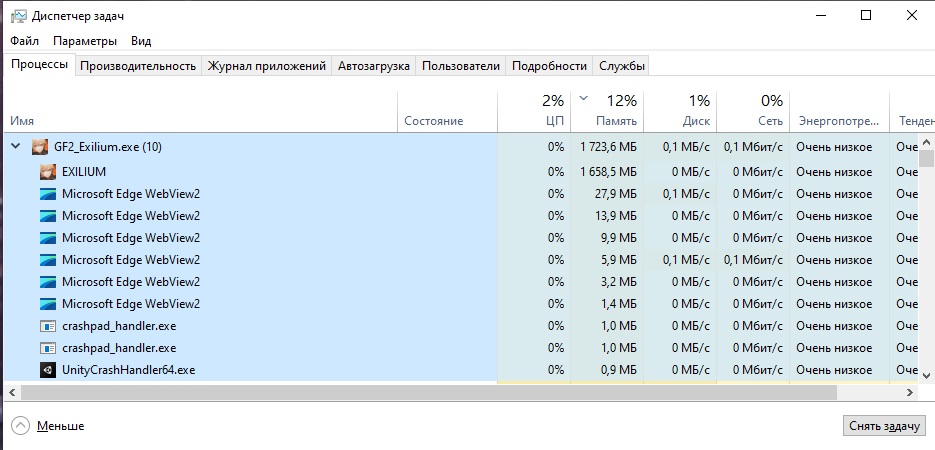Click the WebView2 icon in the 5,9 МБ row
This screenshot has width=935, height=450.
pyautogui.click(x=48, y=260)
